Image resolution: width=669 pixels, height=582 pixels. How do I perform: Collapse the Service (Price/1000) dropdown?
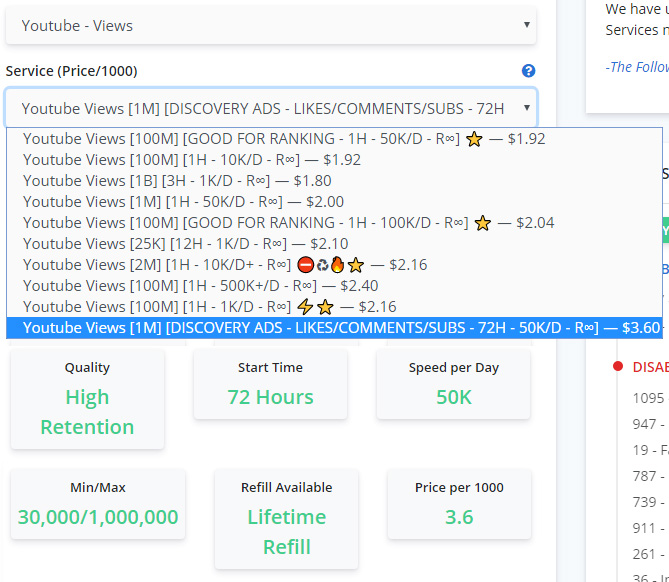click(x=271, y=108)
